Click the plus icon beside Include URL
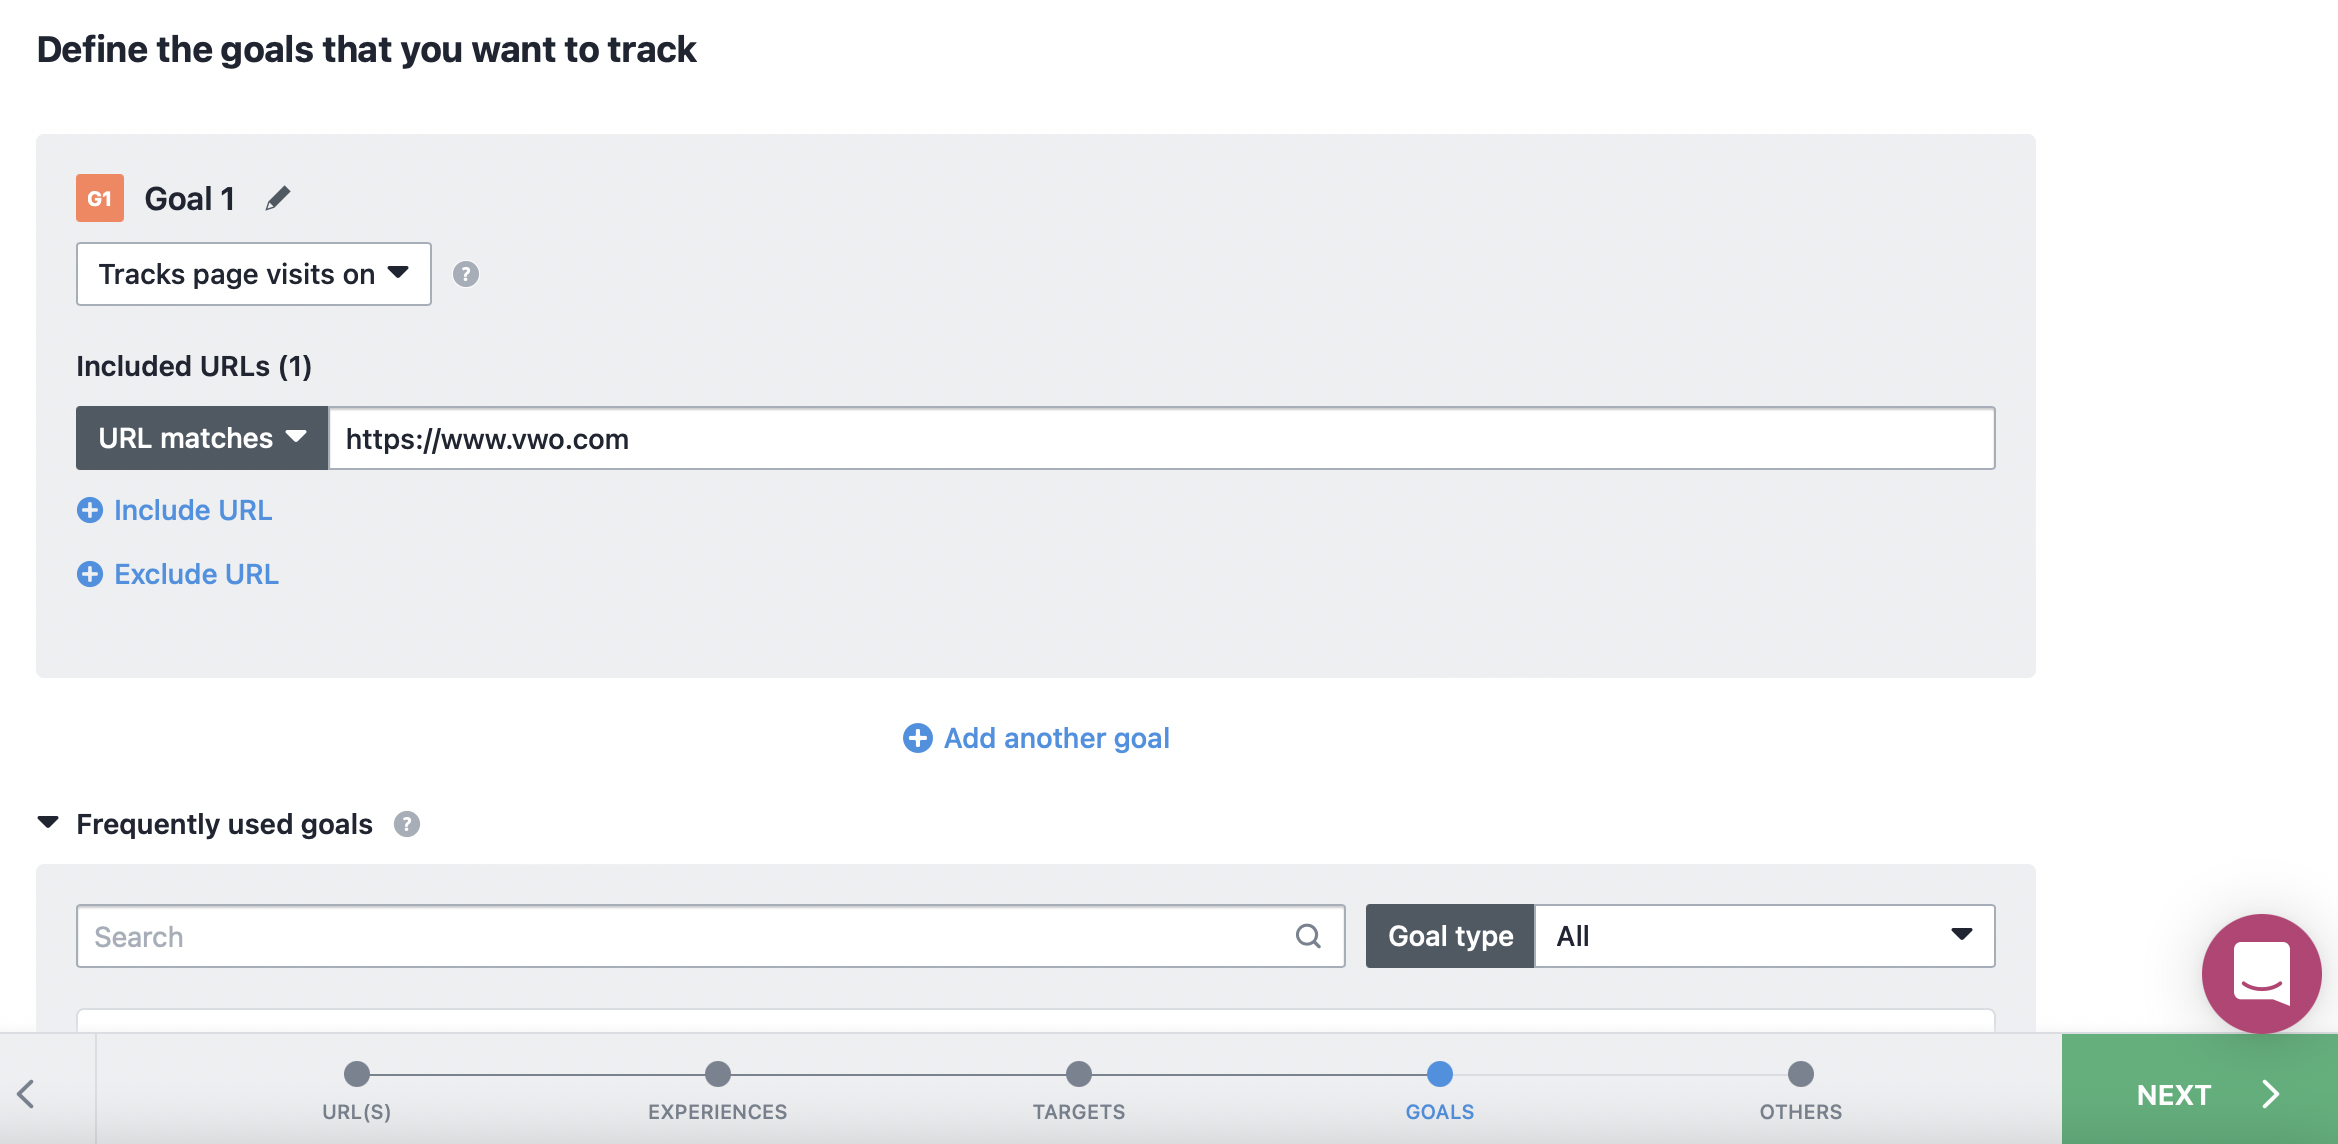This screenshot has width=2338, height=1144. pos(90,510)
